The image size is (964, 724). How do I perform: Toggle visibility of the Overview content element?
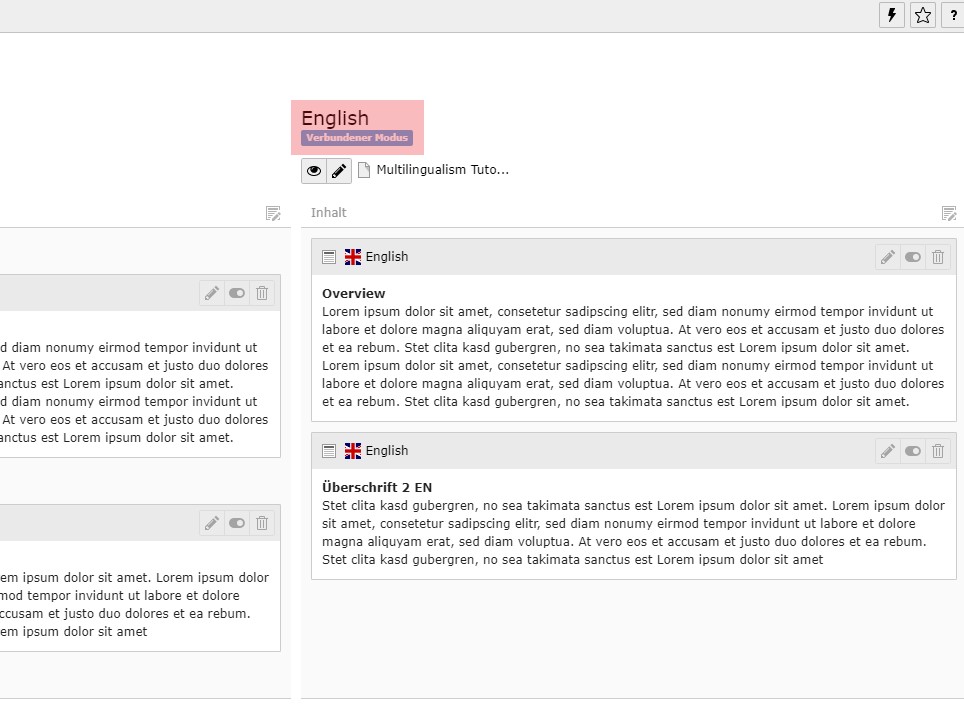tap(913, 257)
